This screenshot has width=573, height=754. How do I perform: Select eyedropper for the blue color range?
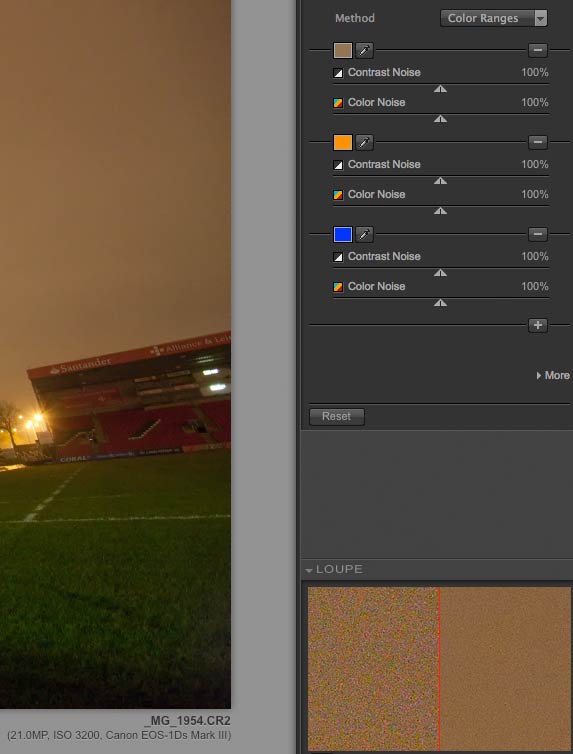(x=365, y=234)
